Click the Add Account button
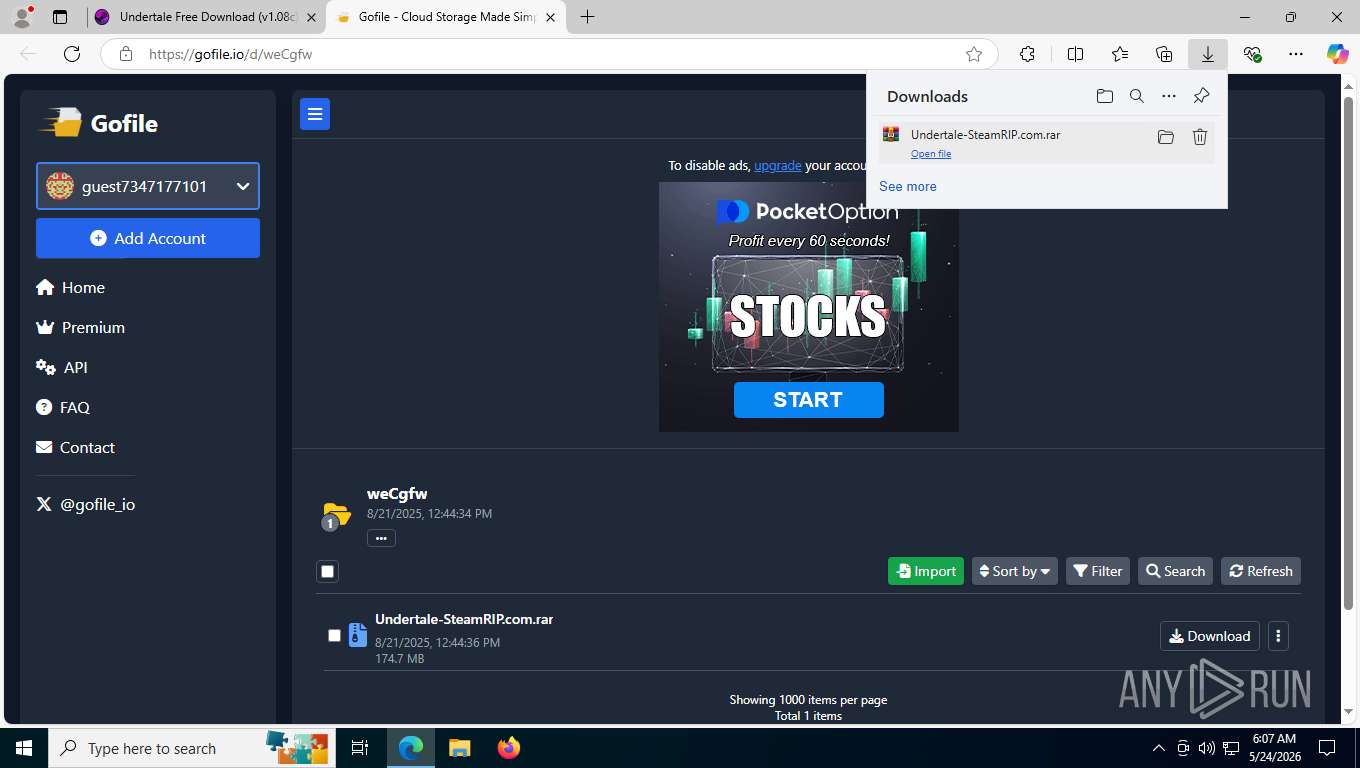1360x768 pixels. [x=148, y=238]
